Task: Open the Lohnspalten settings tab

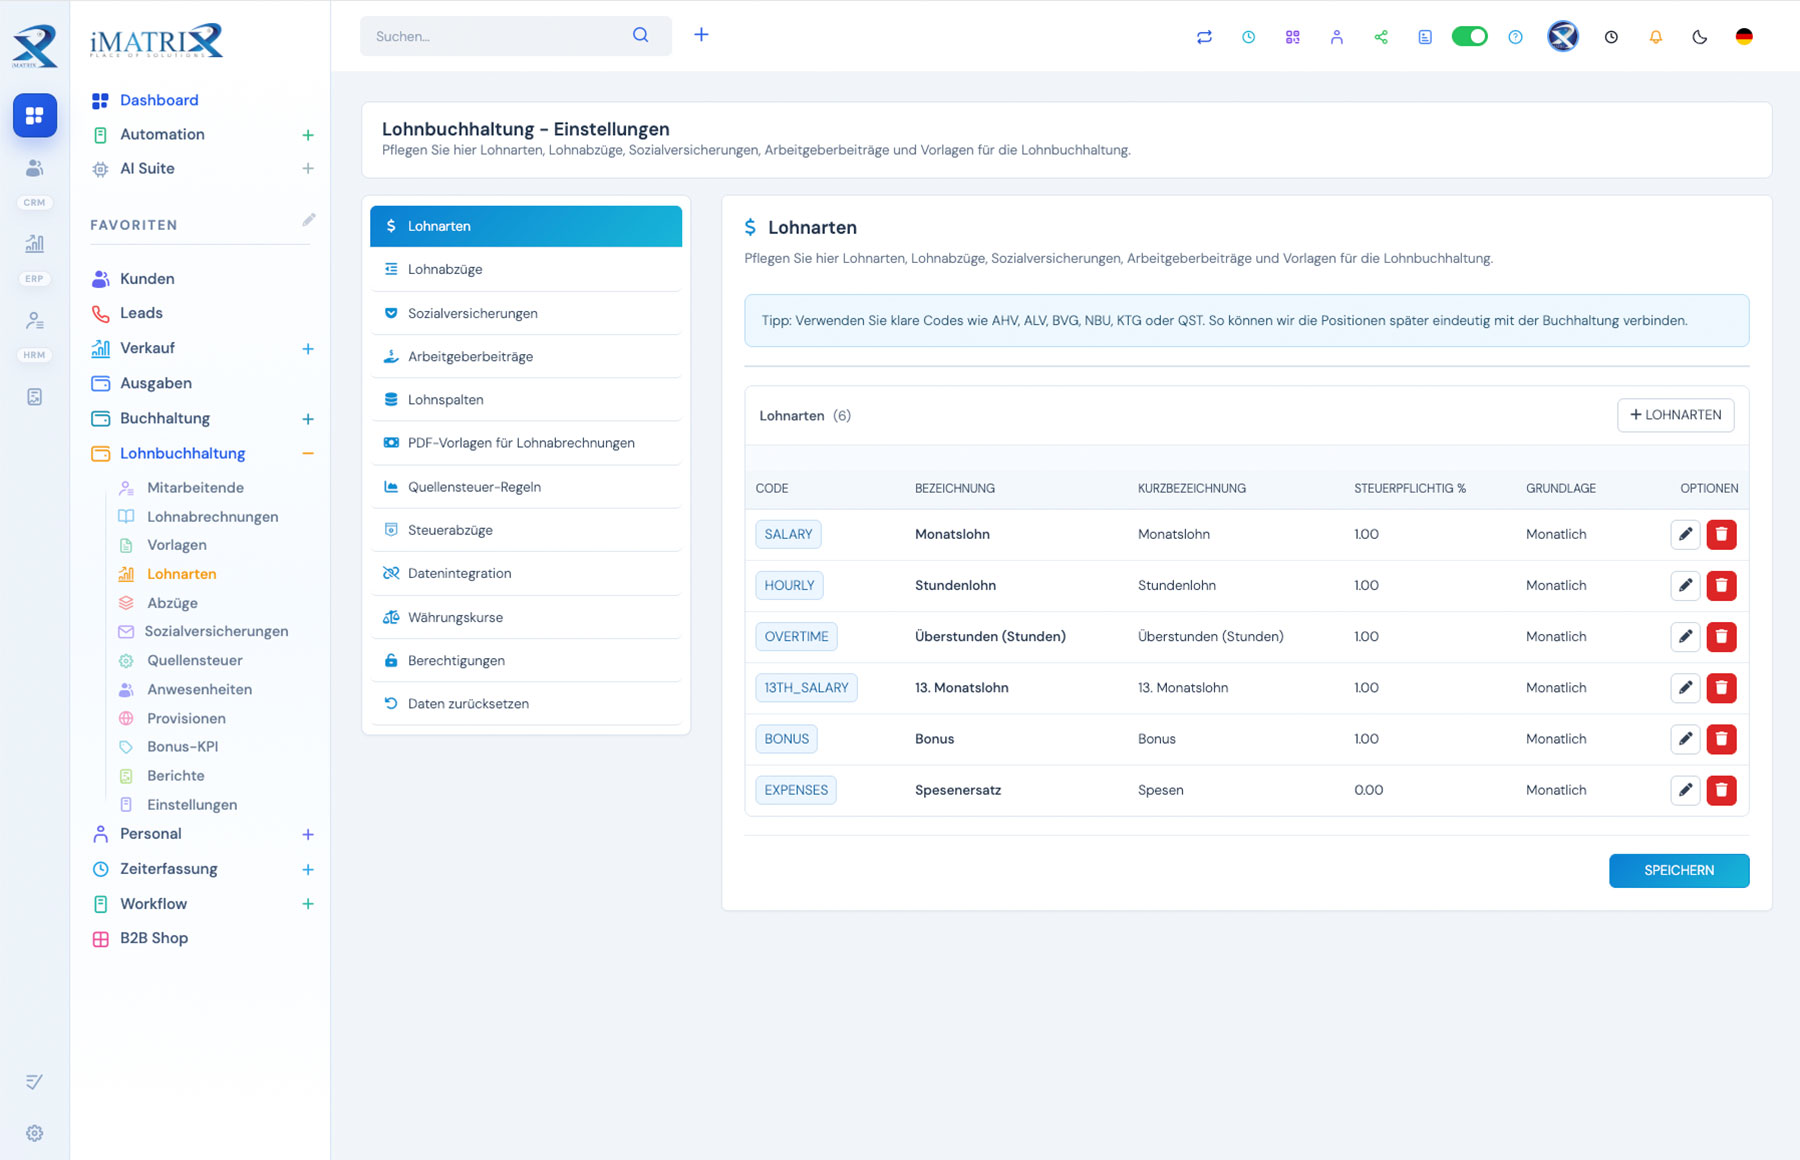Action: [x=526, y=399]
